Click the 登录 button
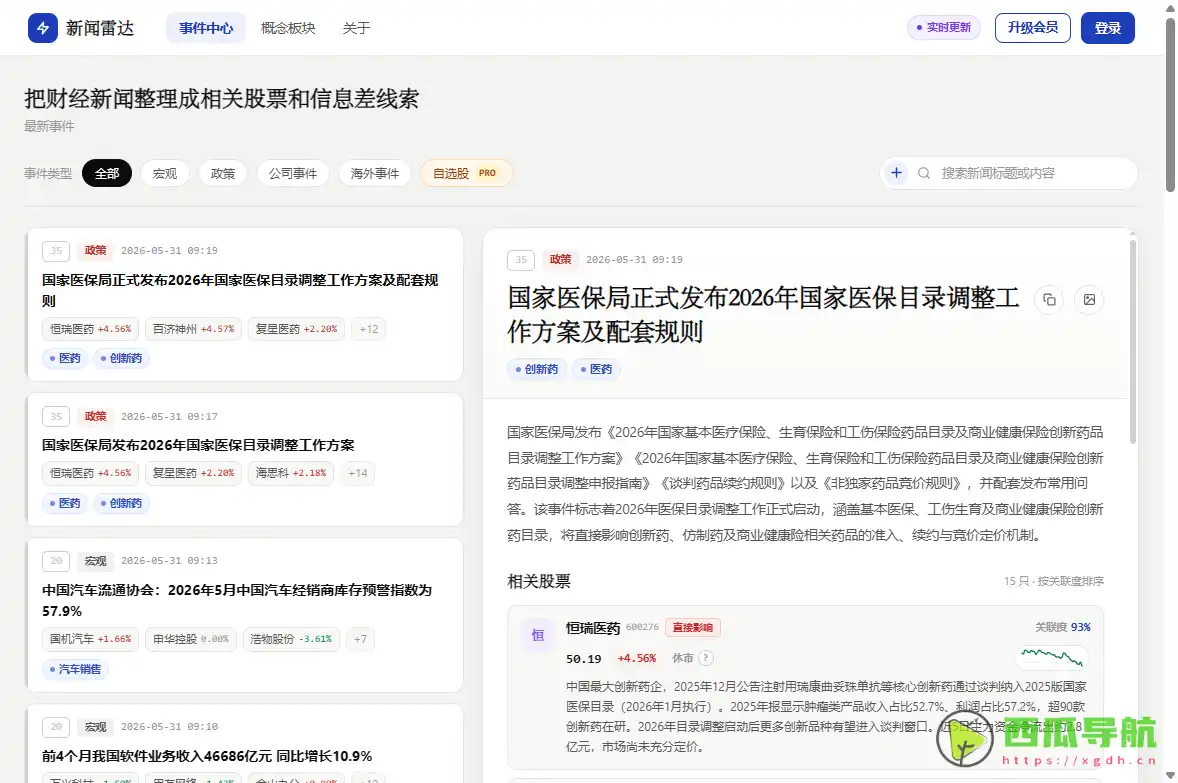Viewport: 1178px width, 783px height. 1107,28
